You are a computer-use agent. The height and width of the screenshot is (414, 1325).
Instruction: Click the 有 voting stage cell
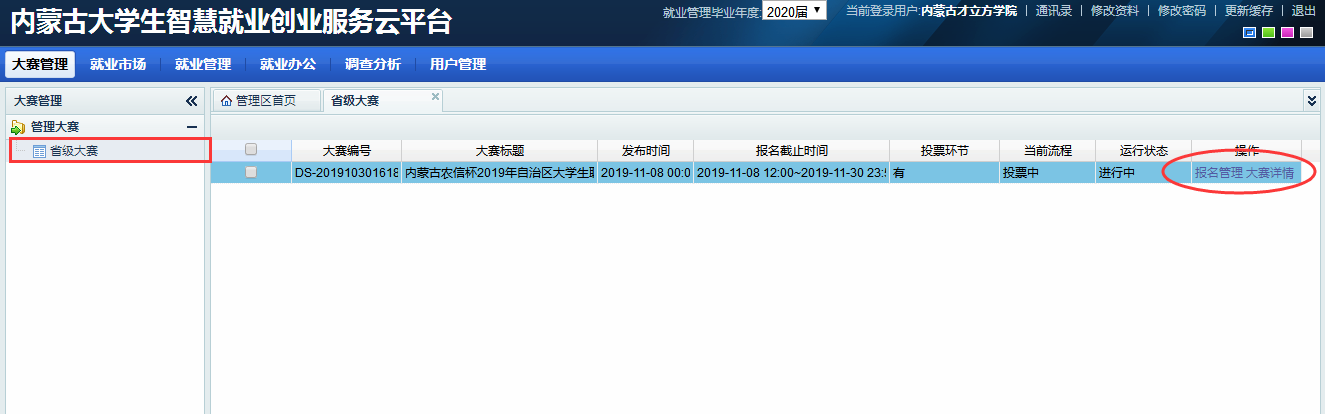coord(944,172)
